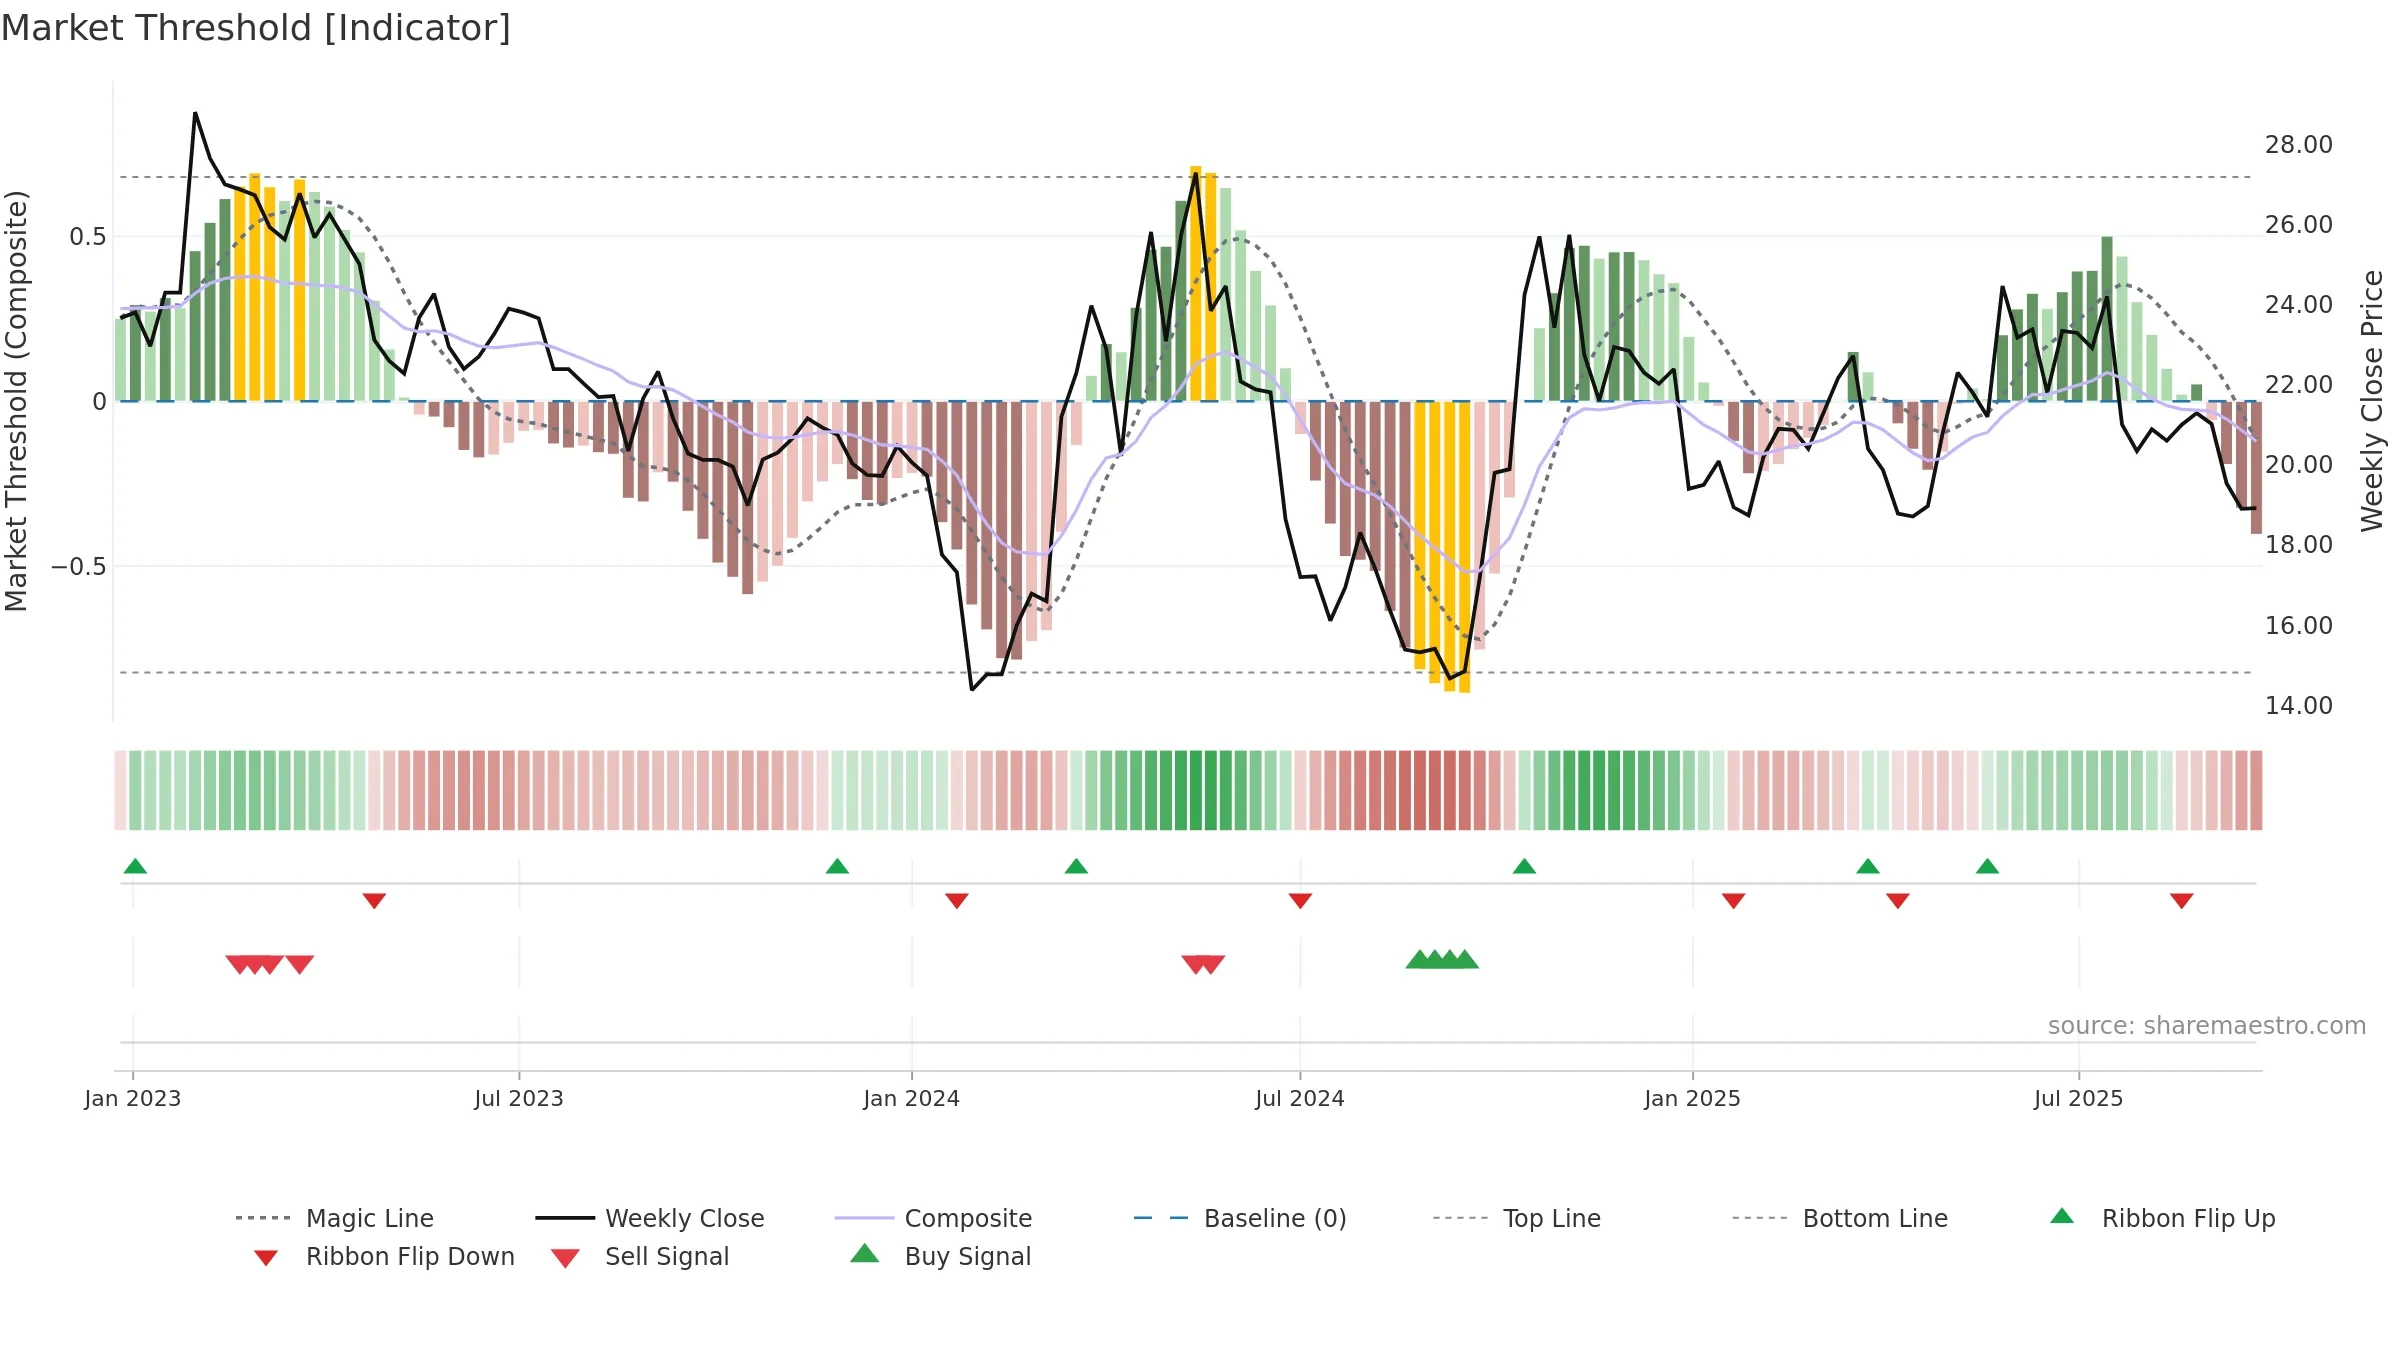The width and height of the screenshot is (2400, 1350).
Task: Click the 14.00 price axis label
Action: pyautogui.click(x=2299, y=706)
